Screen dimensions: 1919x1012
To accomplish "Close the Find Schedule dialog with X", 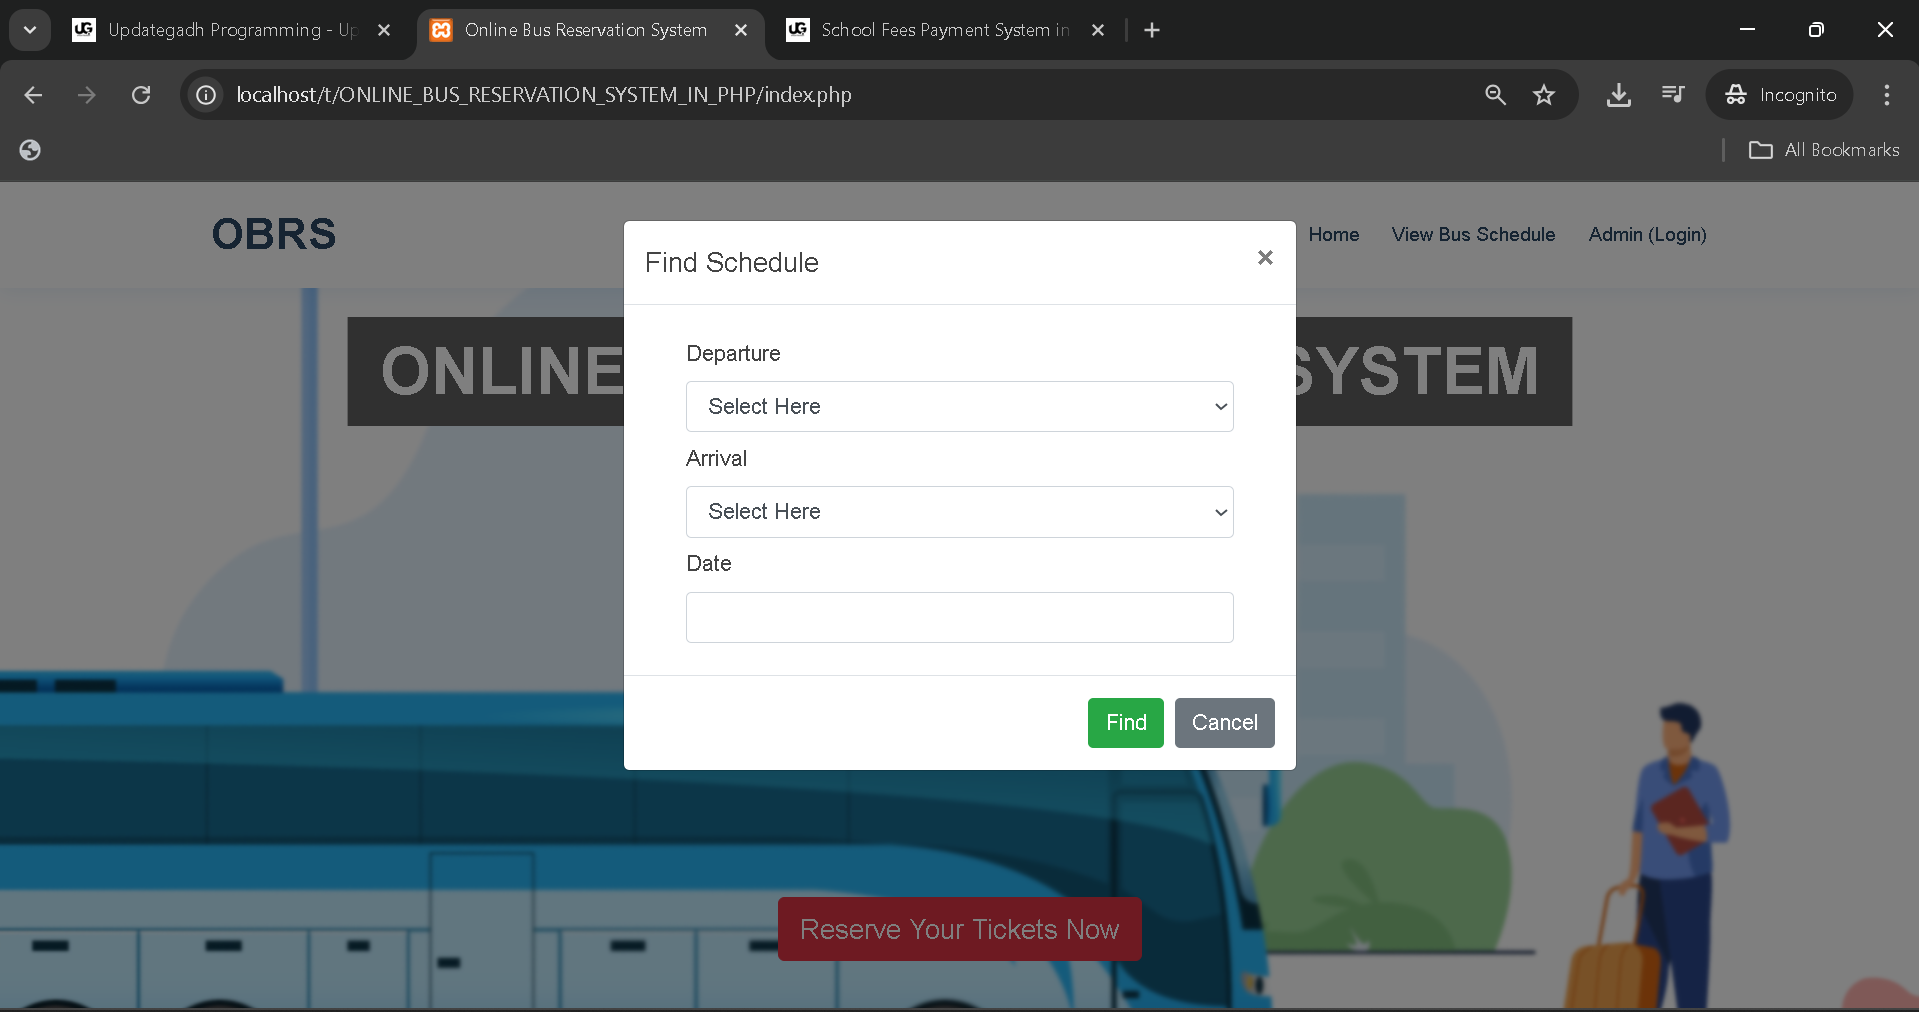I will 1264,258.
